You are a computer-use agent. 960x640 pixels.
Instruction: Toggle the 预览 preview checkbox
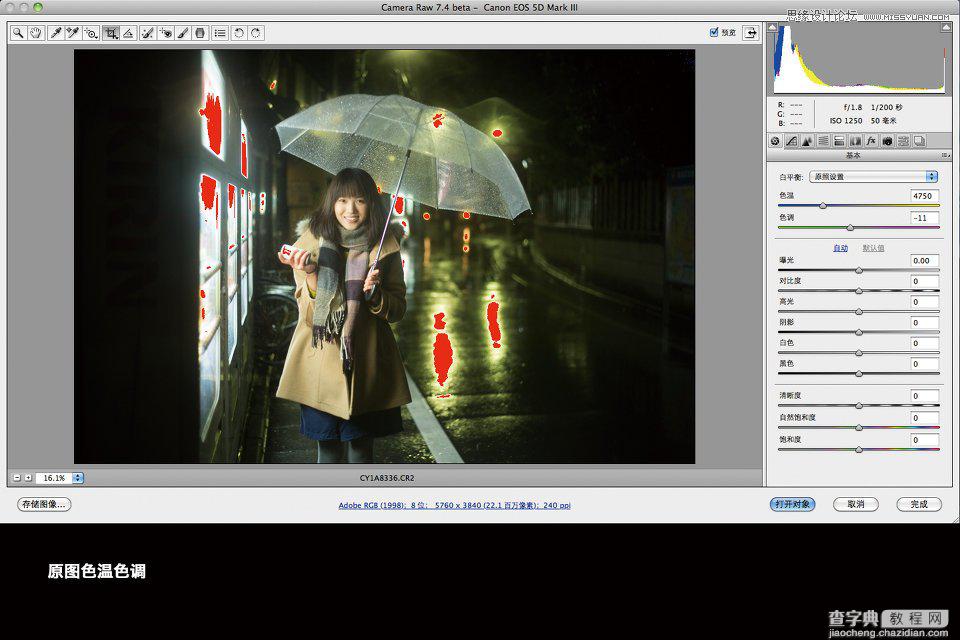[x=713, y=32]
